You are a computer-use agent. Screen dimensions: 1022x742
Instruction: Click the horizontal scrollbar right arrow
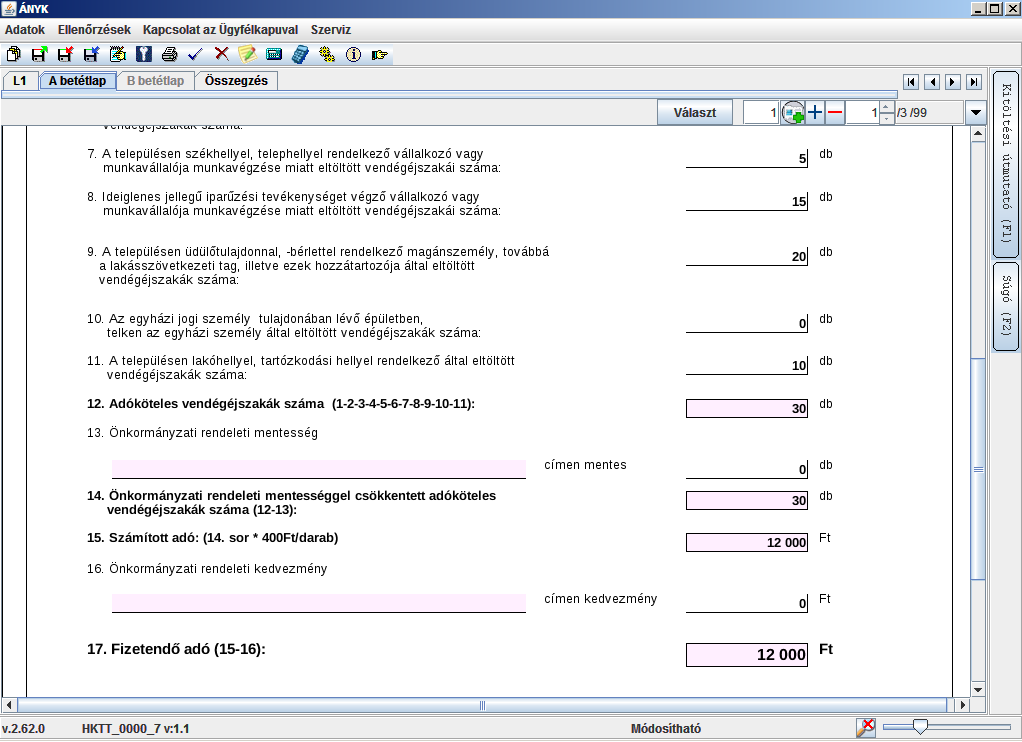coord(963,705)
